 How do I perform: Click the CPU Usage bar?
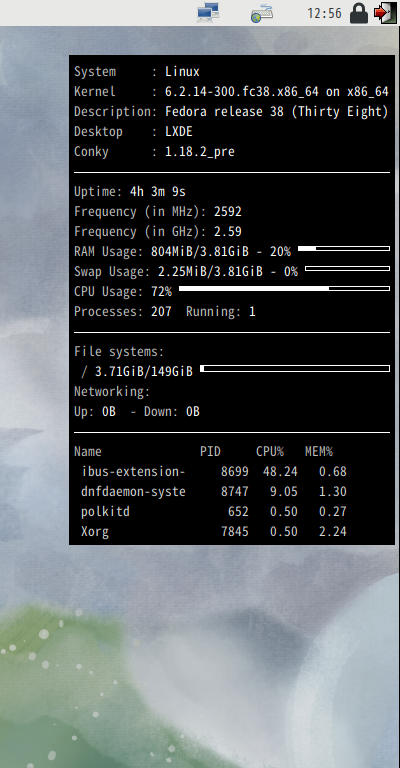284,288
